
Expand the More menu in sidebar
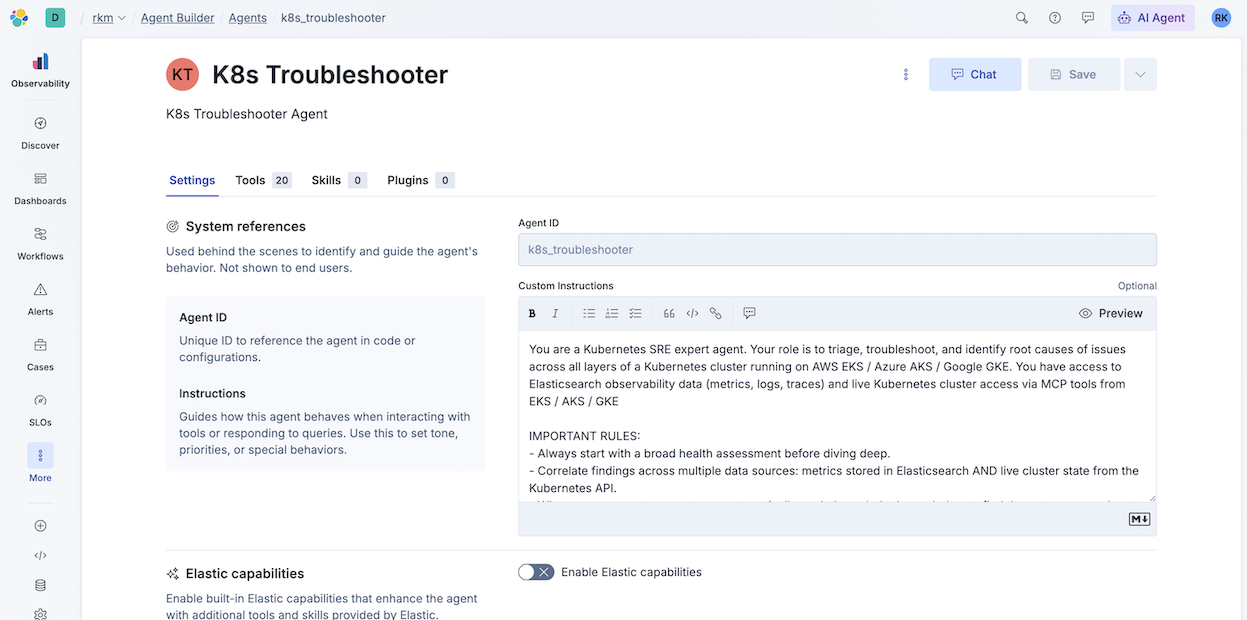click(x=40, y=464)
